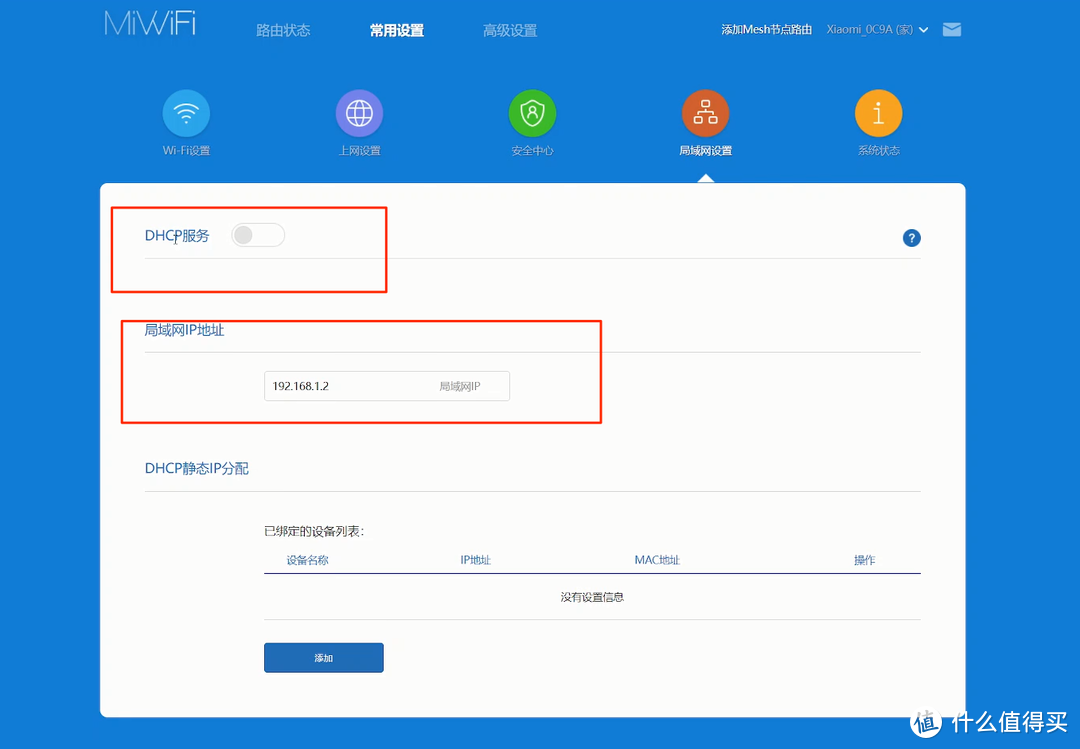The height and width of the screenshot is (749, 1080).
Task: Click the DHCP help question mark icon
Action: [911, 238]
